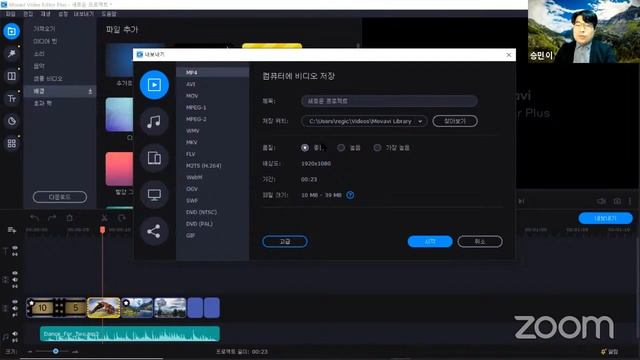The height and width of the screenshot is (360, 640).
Task: Click the blue 시작 (Start) button
Action: 430,242
